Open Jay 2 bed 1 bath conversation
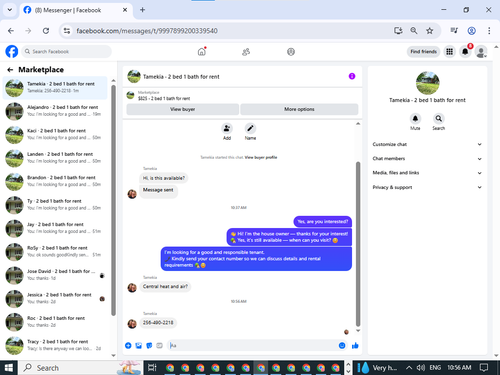This screenshot has height=375, width=500. click(x=55, y=228)
